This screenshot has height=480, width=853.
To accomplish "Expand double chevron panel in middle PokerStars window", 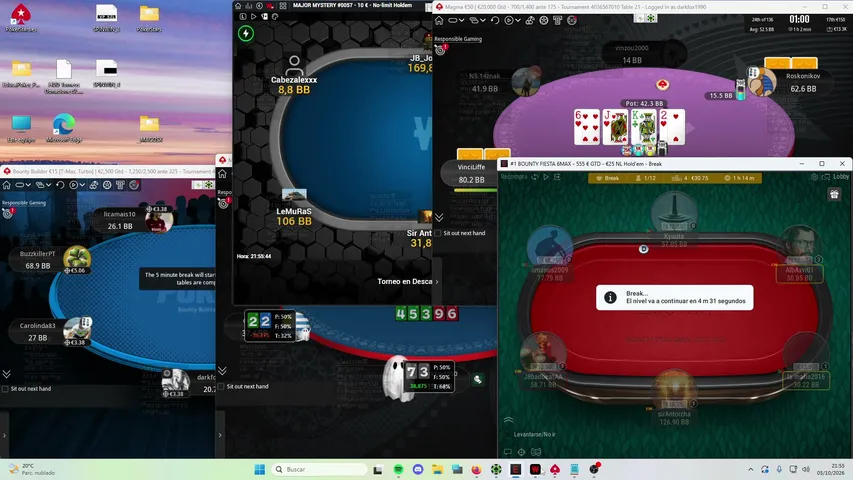I will tap(222, 371).
